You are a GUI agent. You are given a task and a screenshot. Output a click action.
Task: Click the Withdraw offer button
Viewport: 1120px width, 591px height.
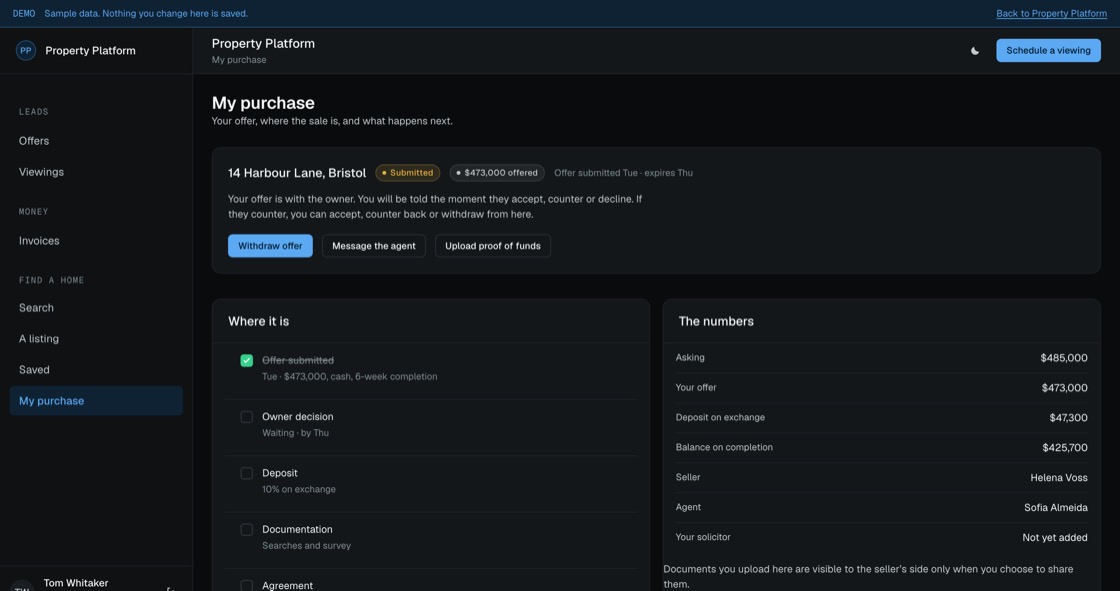[x=270, y=246]
